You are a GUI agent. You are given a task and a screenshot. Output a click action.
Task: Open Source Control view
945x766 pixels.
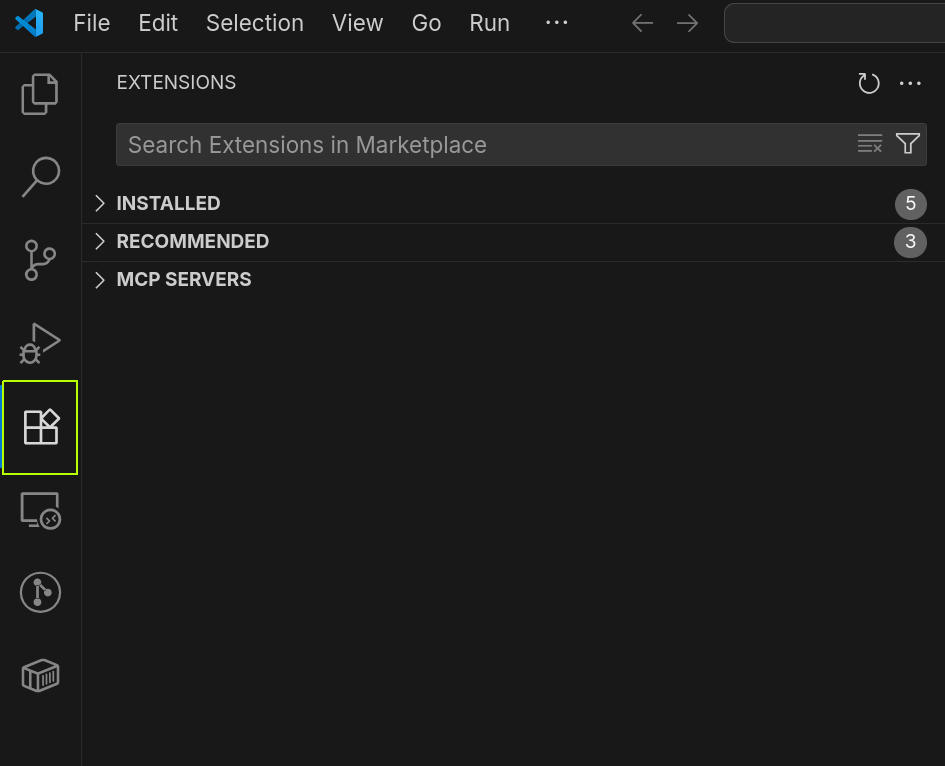(x=40, y=260)
